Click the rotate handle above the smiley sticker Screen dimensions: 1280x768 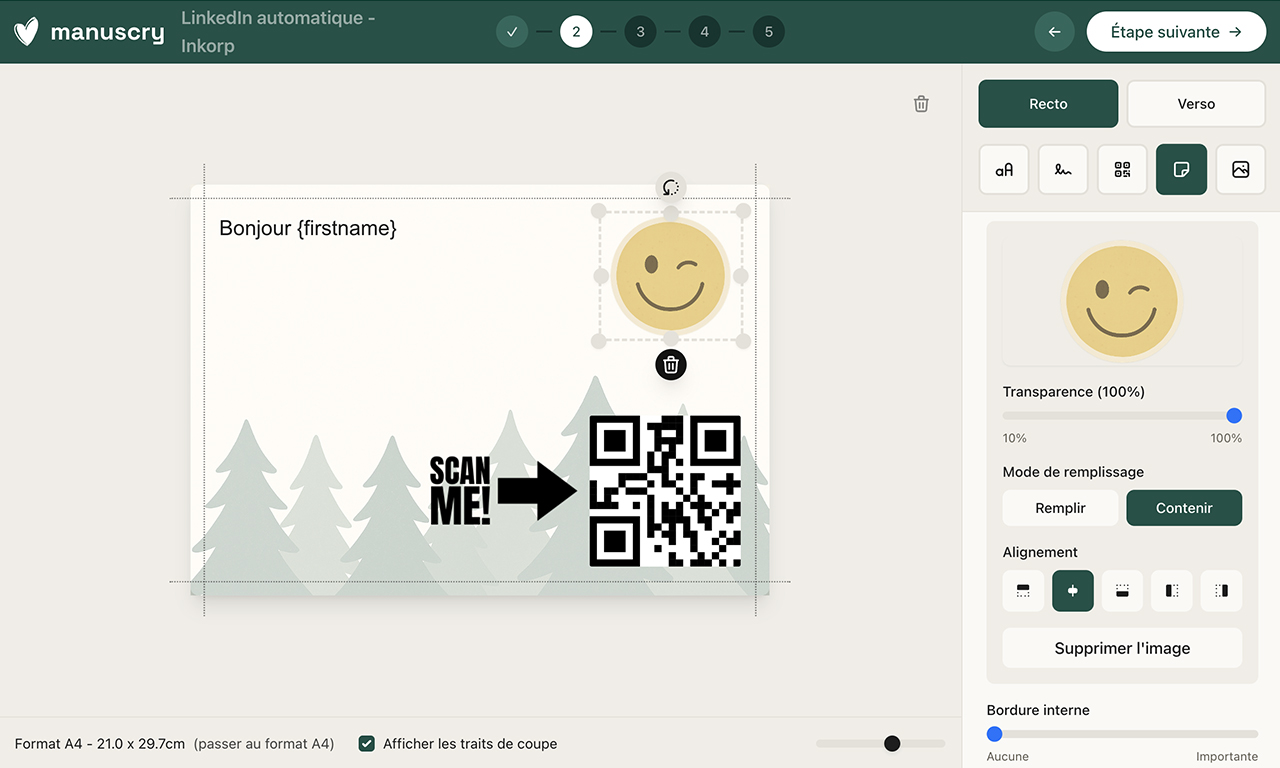pos(671,187)
